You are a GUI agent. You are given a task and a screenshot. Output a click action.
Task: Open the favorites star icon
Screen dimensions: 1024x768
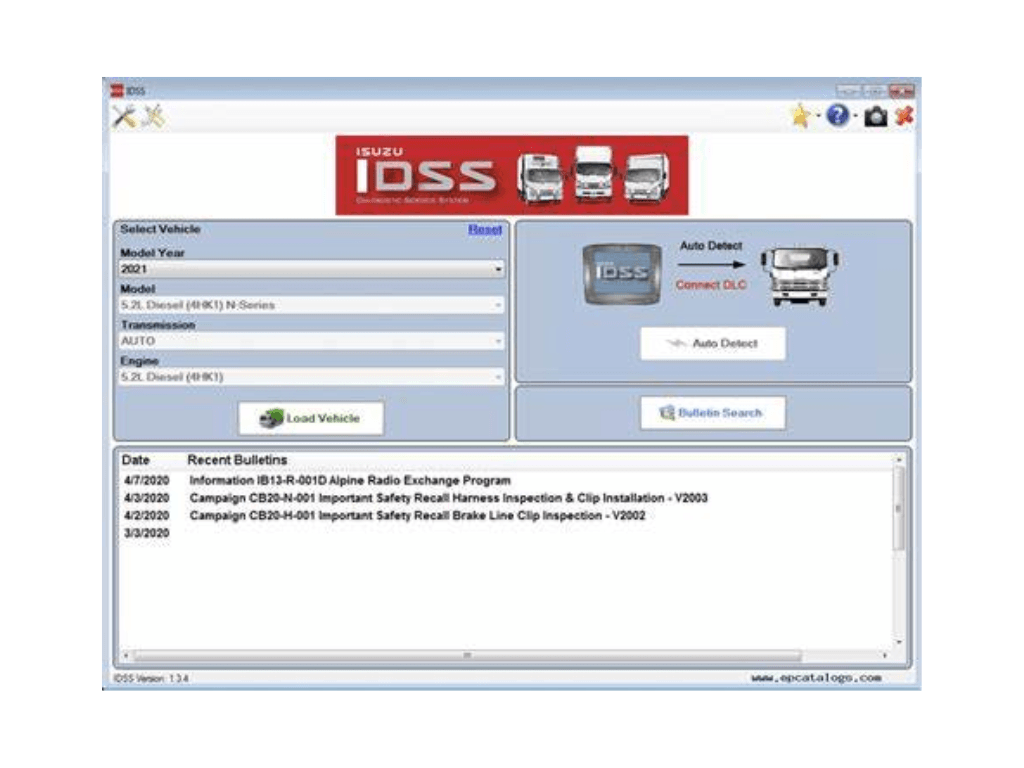[x=800, y=116]
